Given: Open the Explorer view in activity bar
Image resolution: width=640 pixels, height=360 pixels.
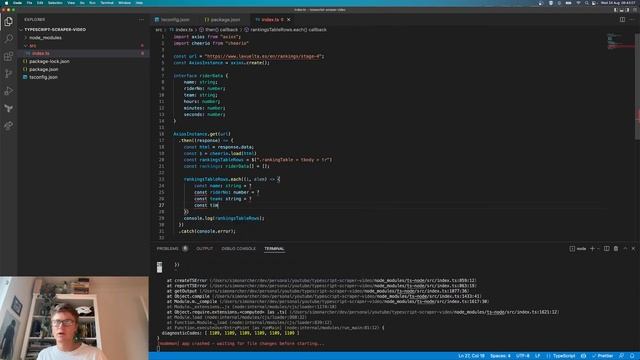Looking at the screenshot, I should click(x=9, y=21).
